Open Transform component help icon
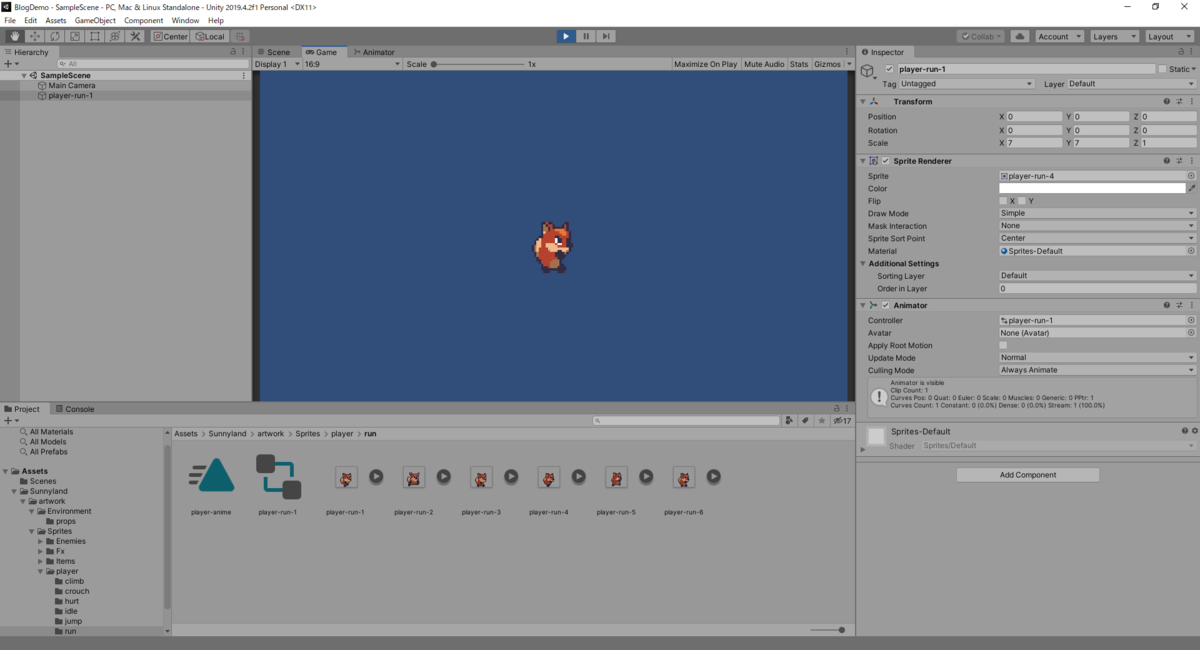Image resolution: width=1200 pixels, height=650 pixels. [1166, 101]
